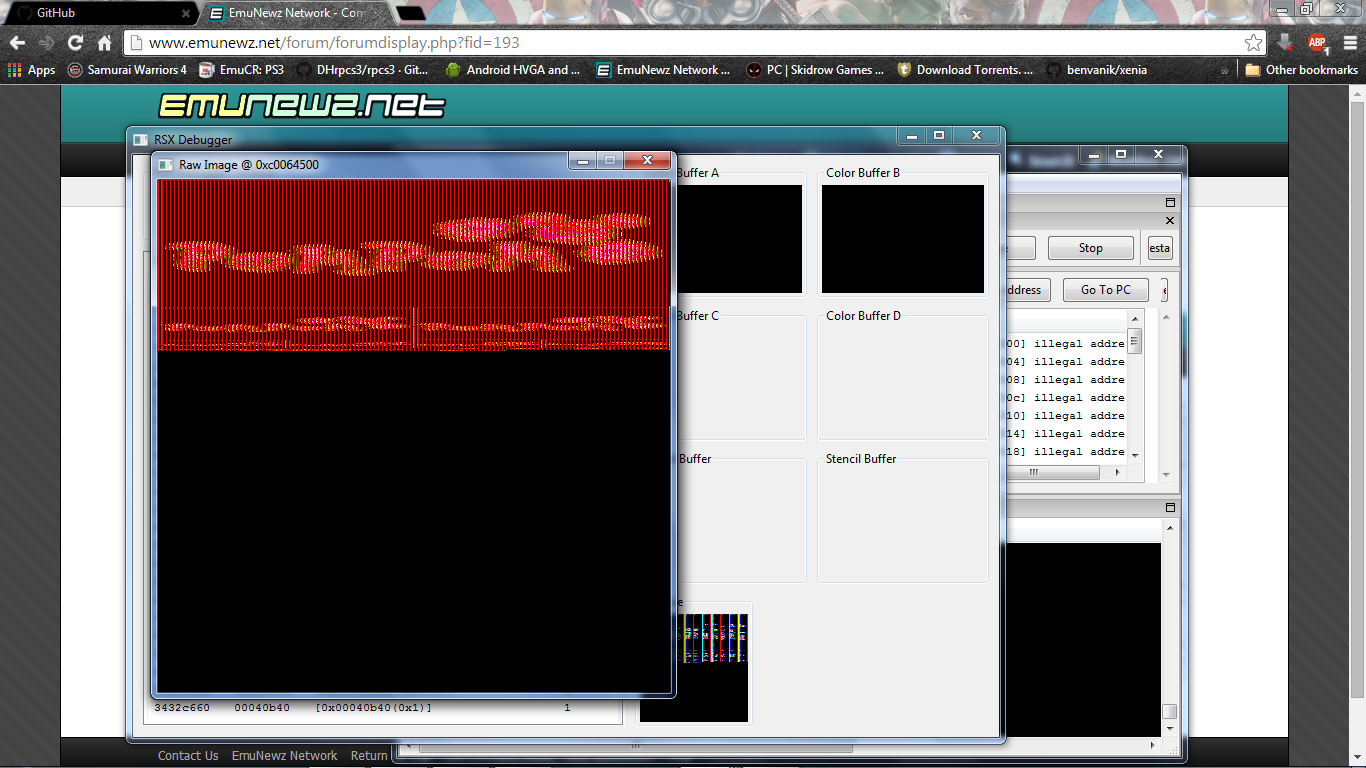Image resolution: width=1366 pixels, height=768 pixels.
Task: Open the Contact Us footer link
Action: pyautogui.click(x=188, y=756)
